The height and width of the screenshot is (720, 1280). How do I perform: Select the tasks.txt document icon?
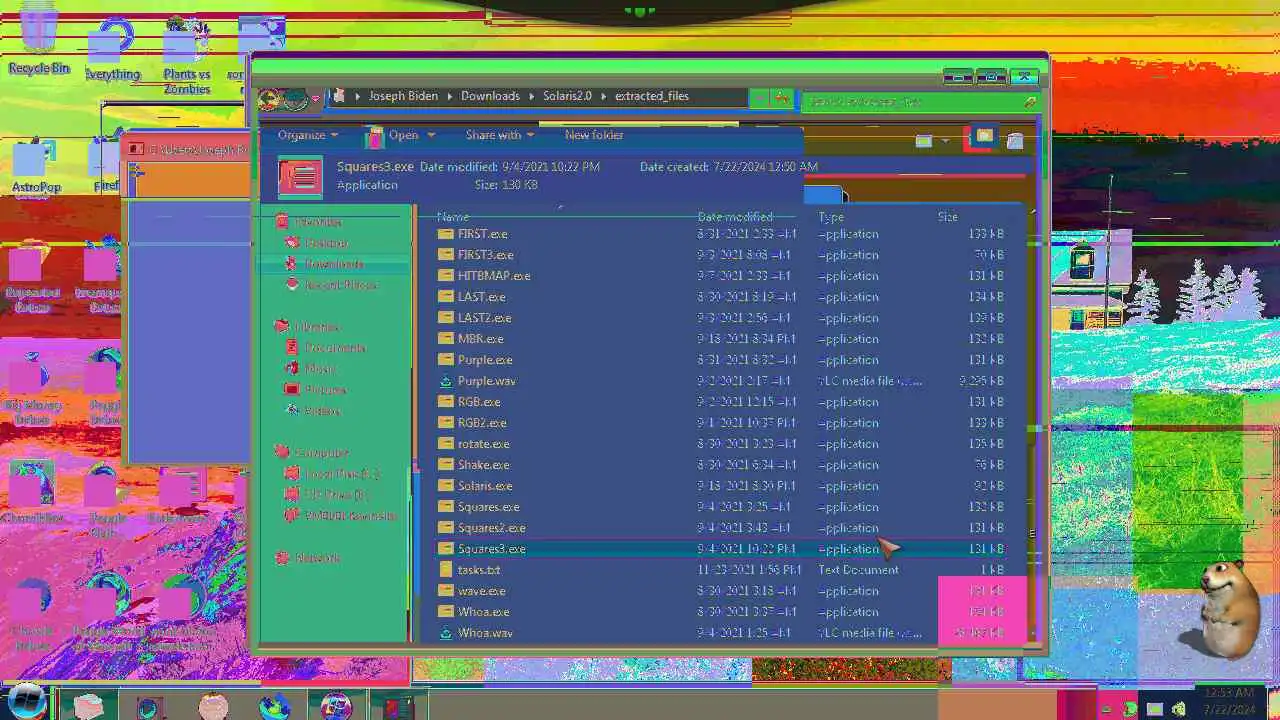tap(446, 570)
